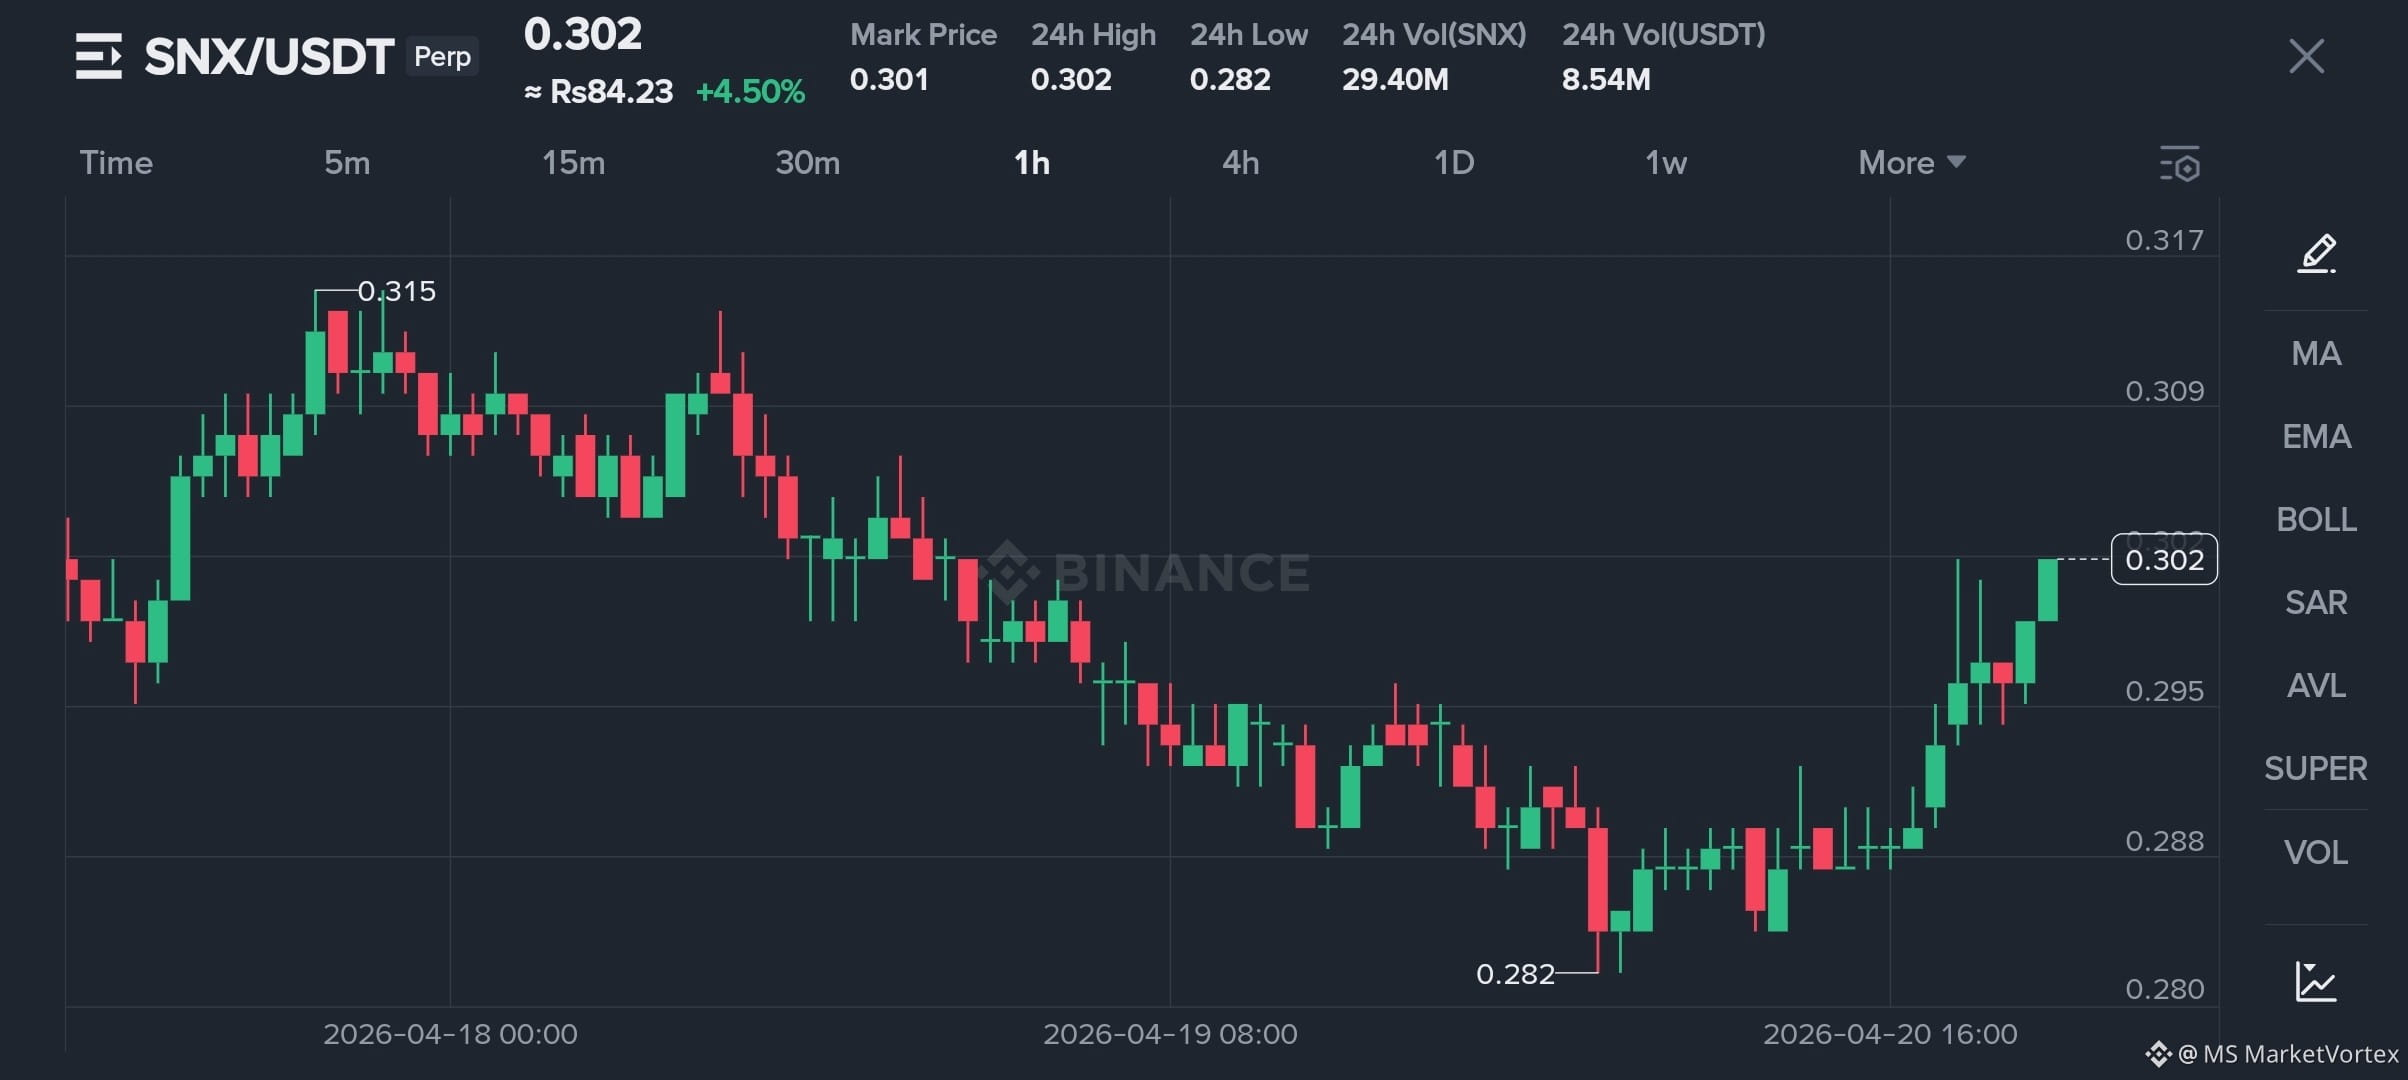This screenshot has height=1080, width=2408.
Task: Click the 0.280 price axis label
Action: pyautogui.click(x=2164, y=989)
